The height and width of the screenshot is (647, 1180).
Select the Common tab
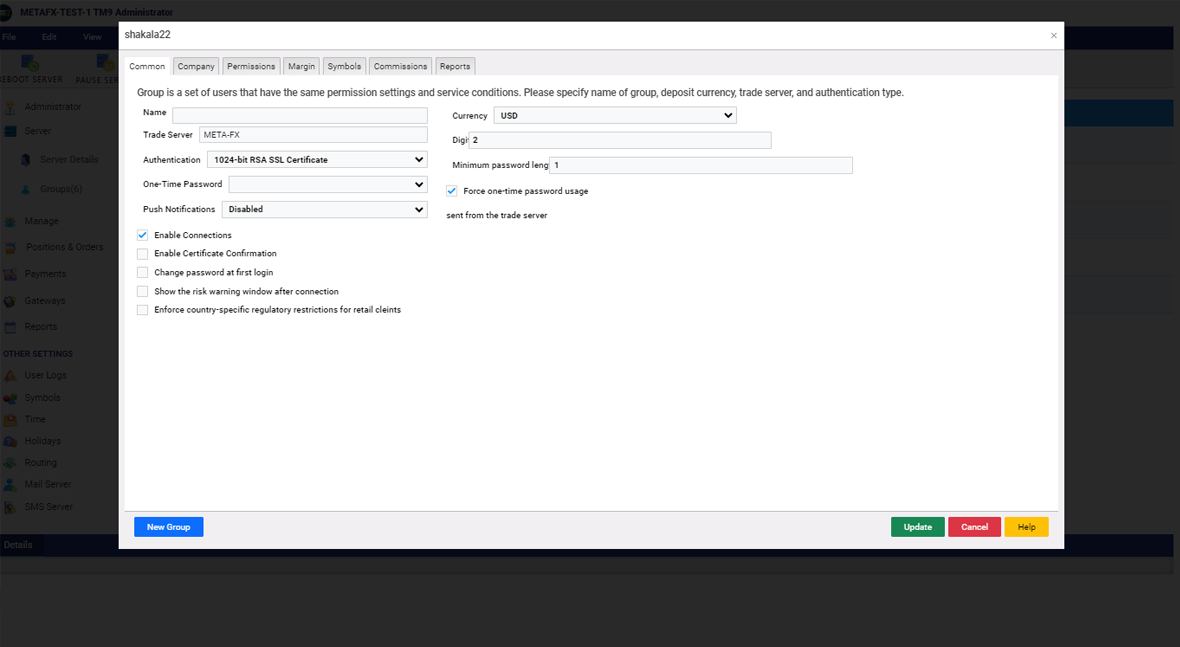coord(147,66)
